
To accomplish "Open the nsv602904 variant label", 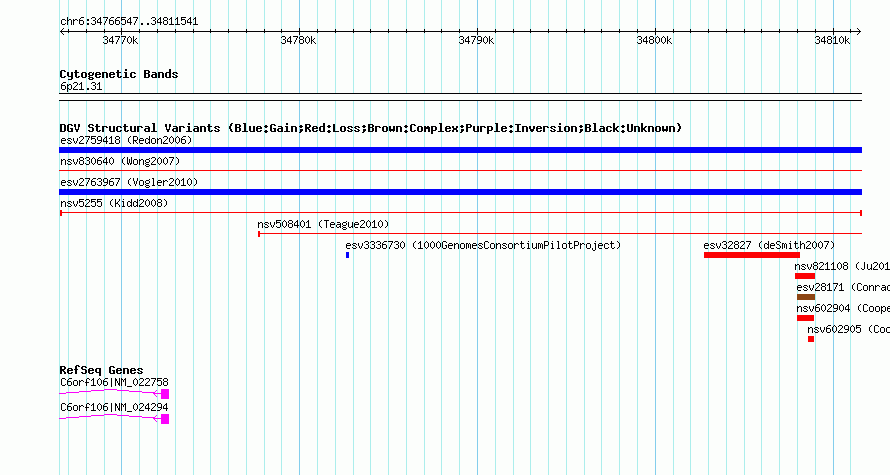I will pyautogui.click(x=843, y=308).
